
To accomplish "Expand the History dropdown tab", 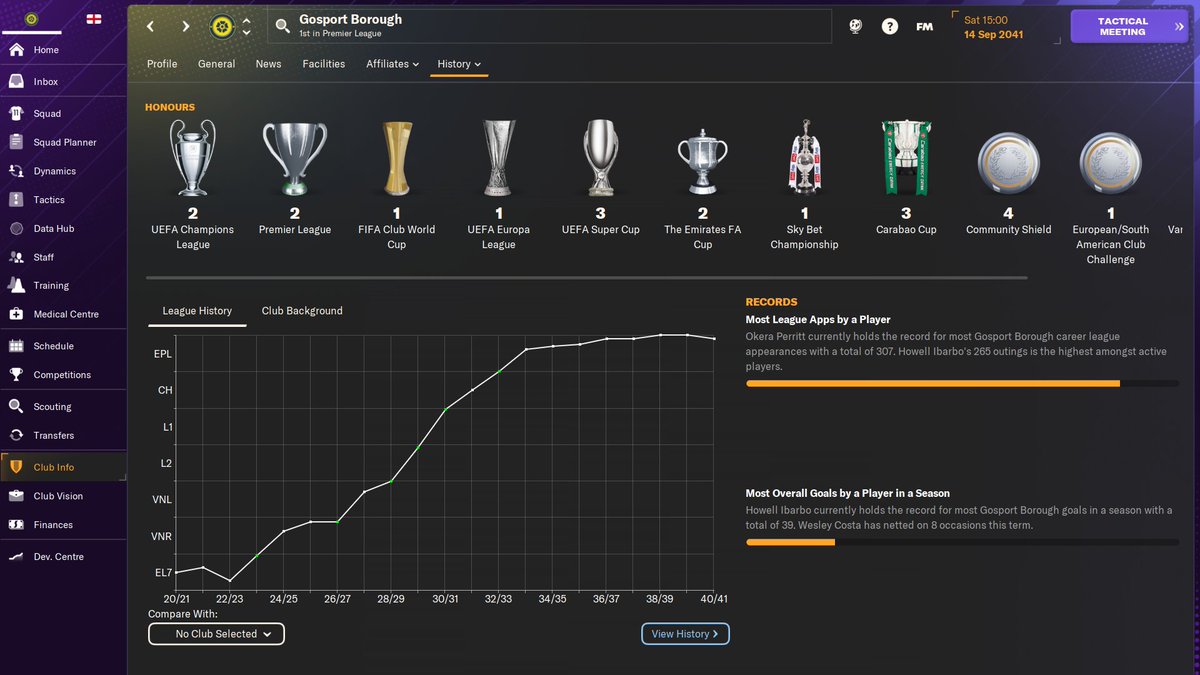I will click(x=459, y=64).
